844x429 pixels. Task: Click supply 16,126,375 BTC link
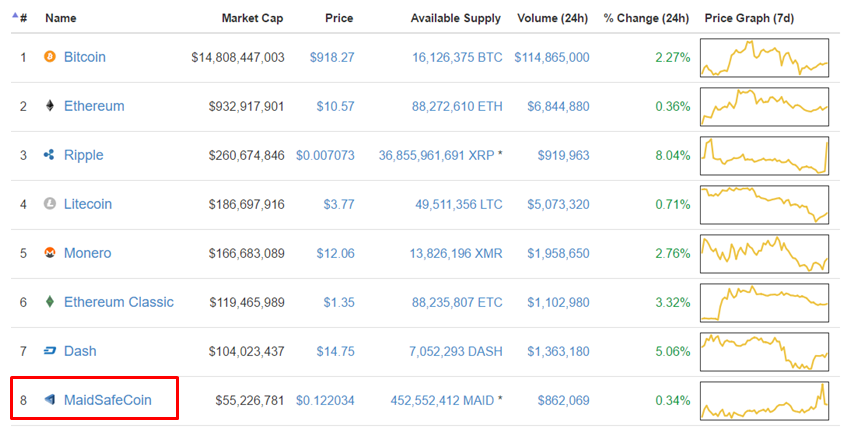click(458, 57)
